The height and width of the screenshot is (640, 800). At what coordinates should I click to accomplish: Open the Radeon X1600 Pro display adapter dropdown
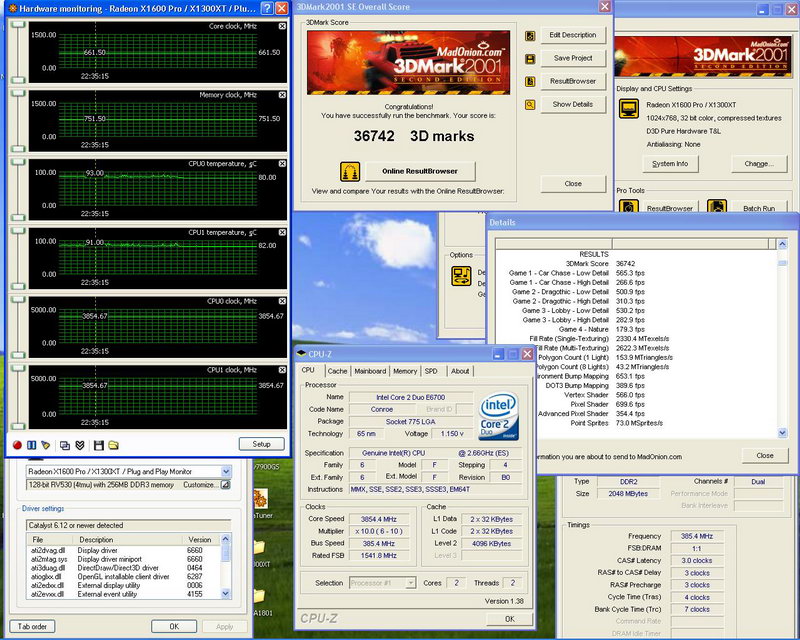coord(226,472)
